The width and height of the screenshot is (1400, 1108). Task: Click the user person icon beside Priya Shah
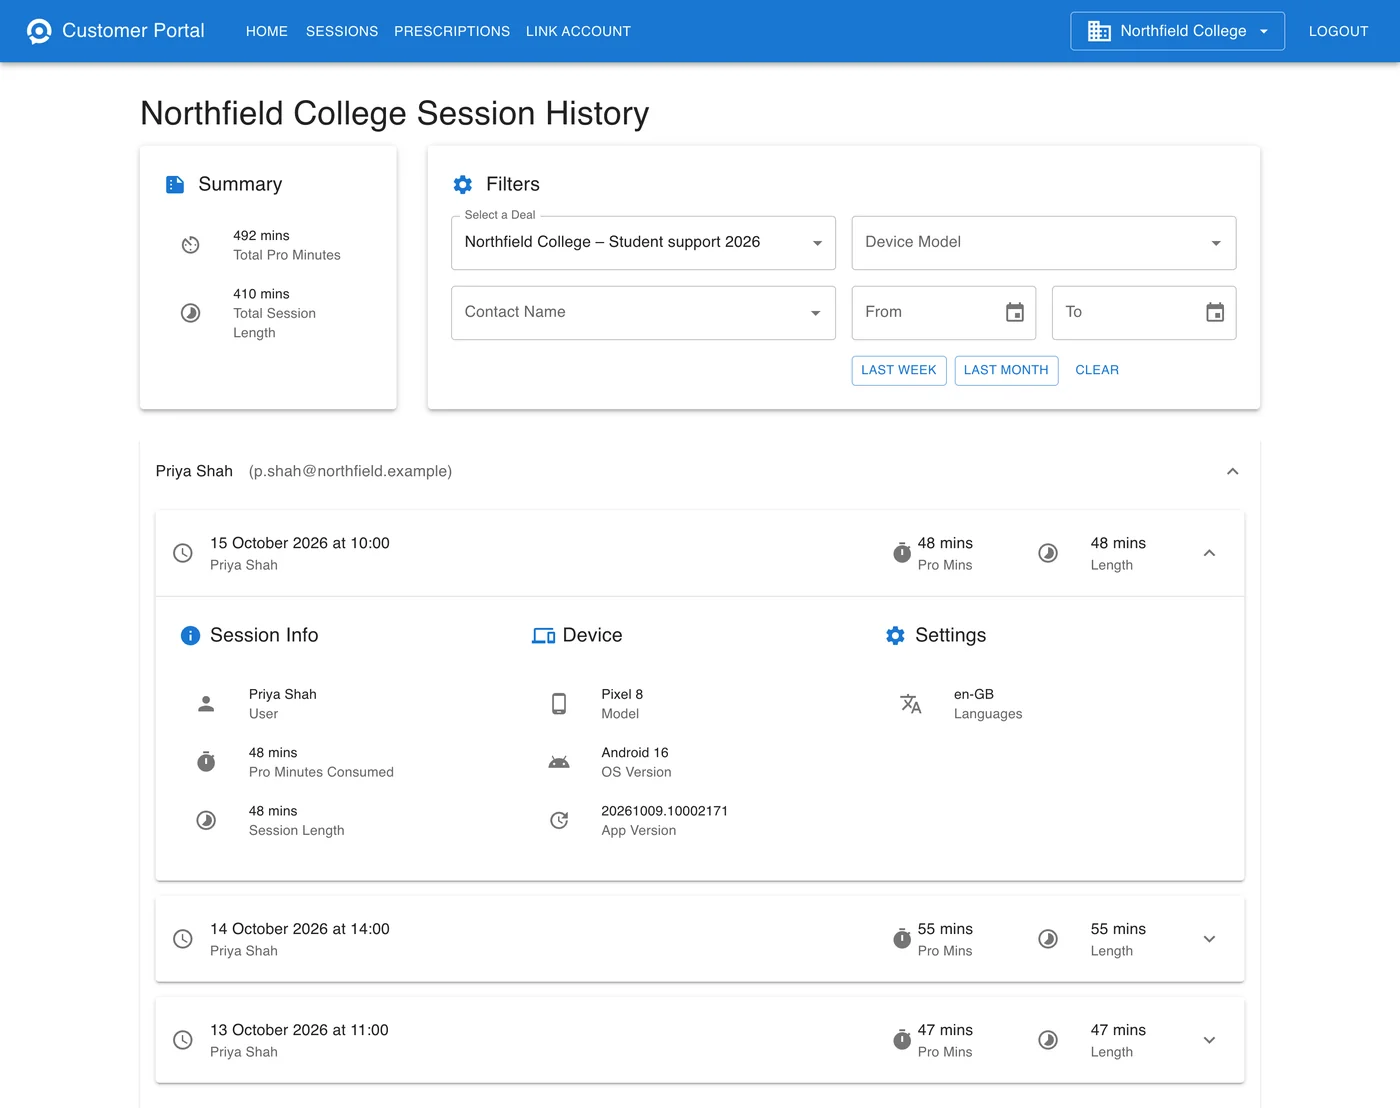(x=206, y=704)
